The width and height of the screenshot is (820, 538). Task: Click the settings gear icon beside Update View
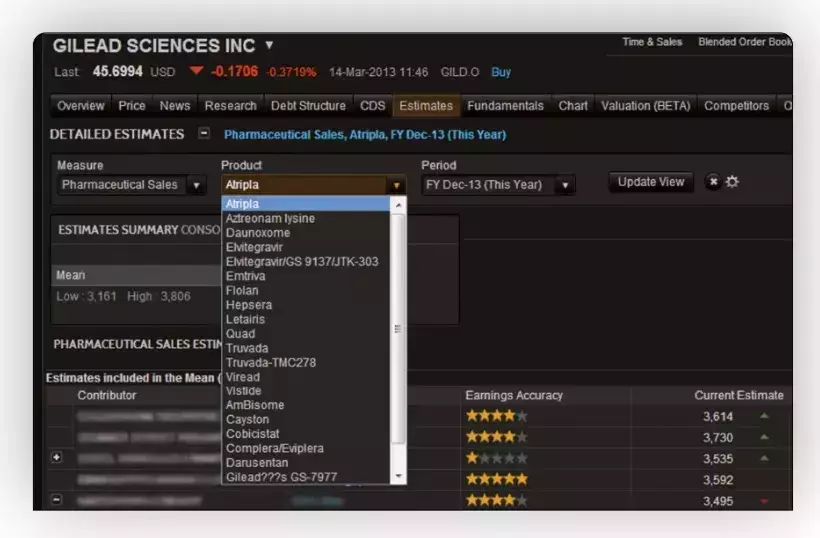(x=732, y=181)
